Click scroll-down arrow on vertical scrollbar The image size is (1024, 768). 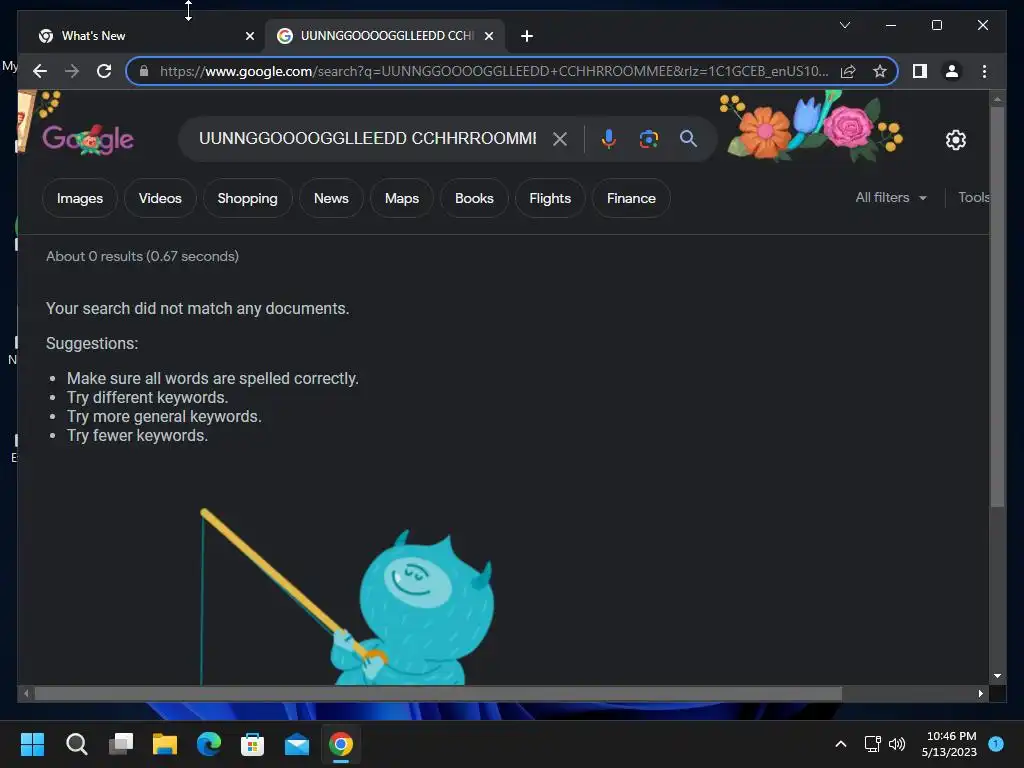(997, 676)
